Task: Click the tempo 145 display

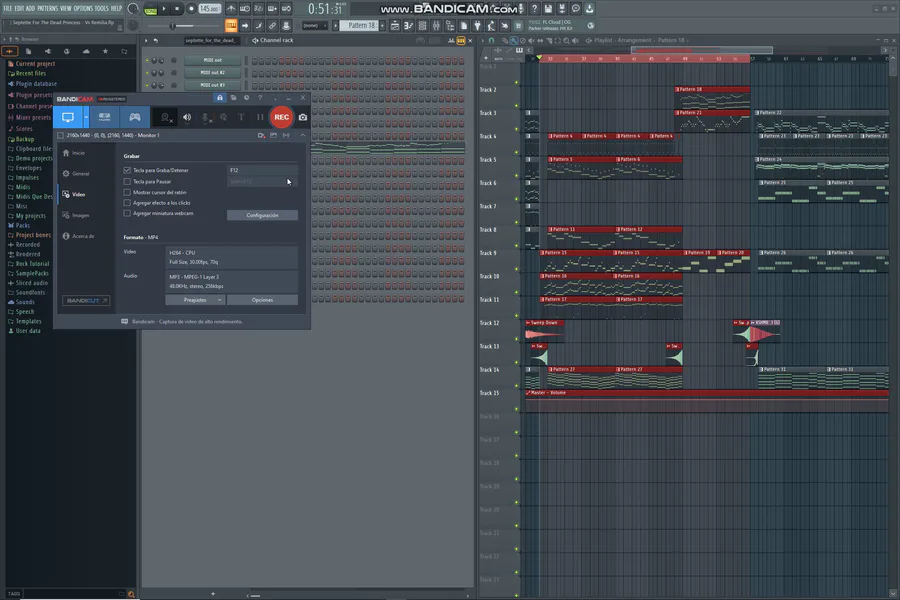Action: pyautogui.click(x=210, y=9)
